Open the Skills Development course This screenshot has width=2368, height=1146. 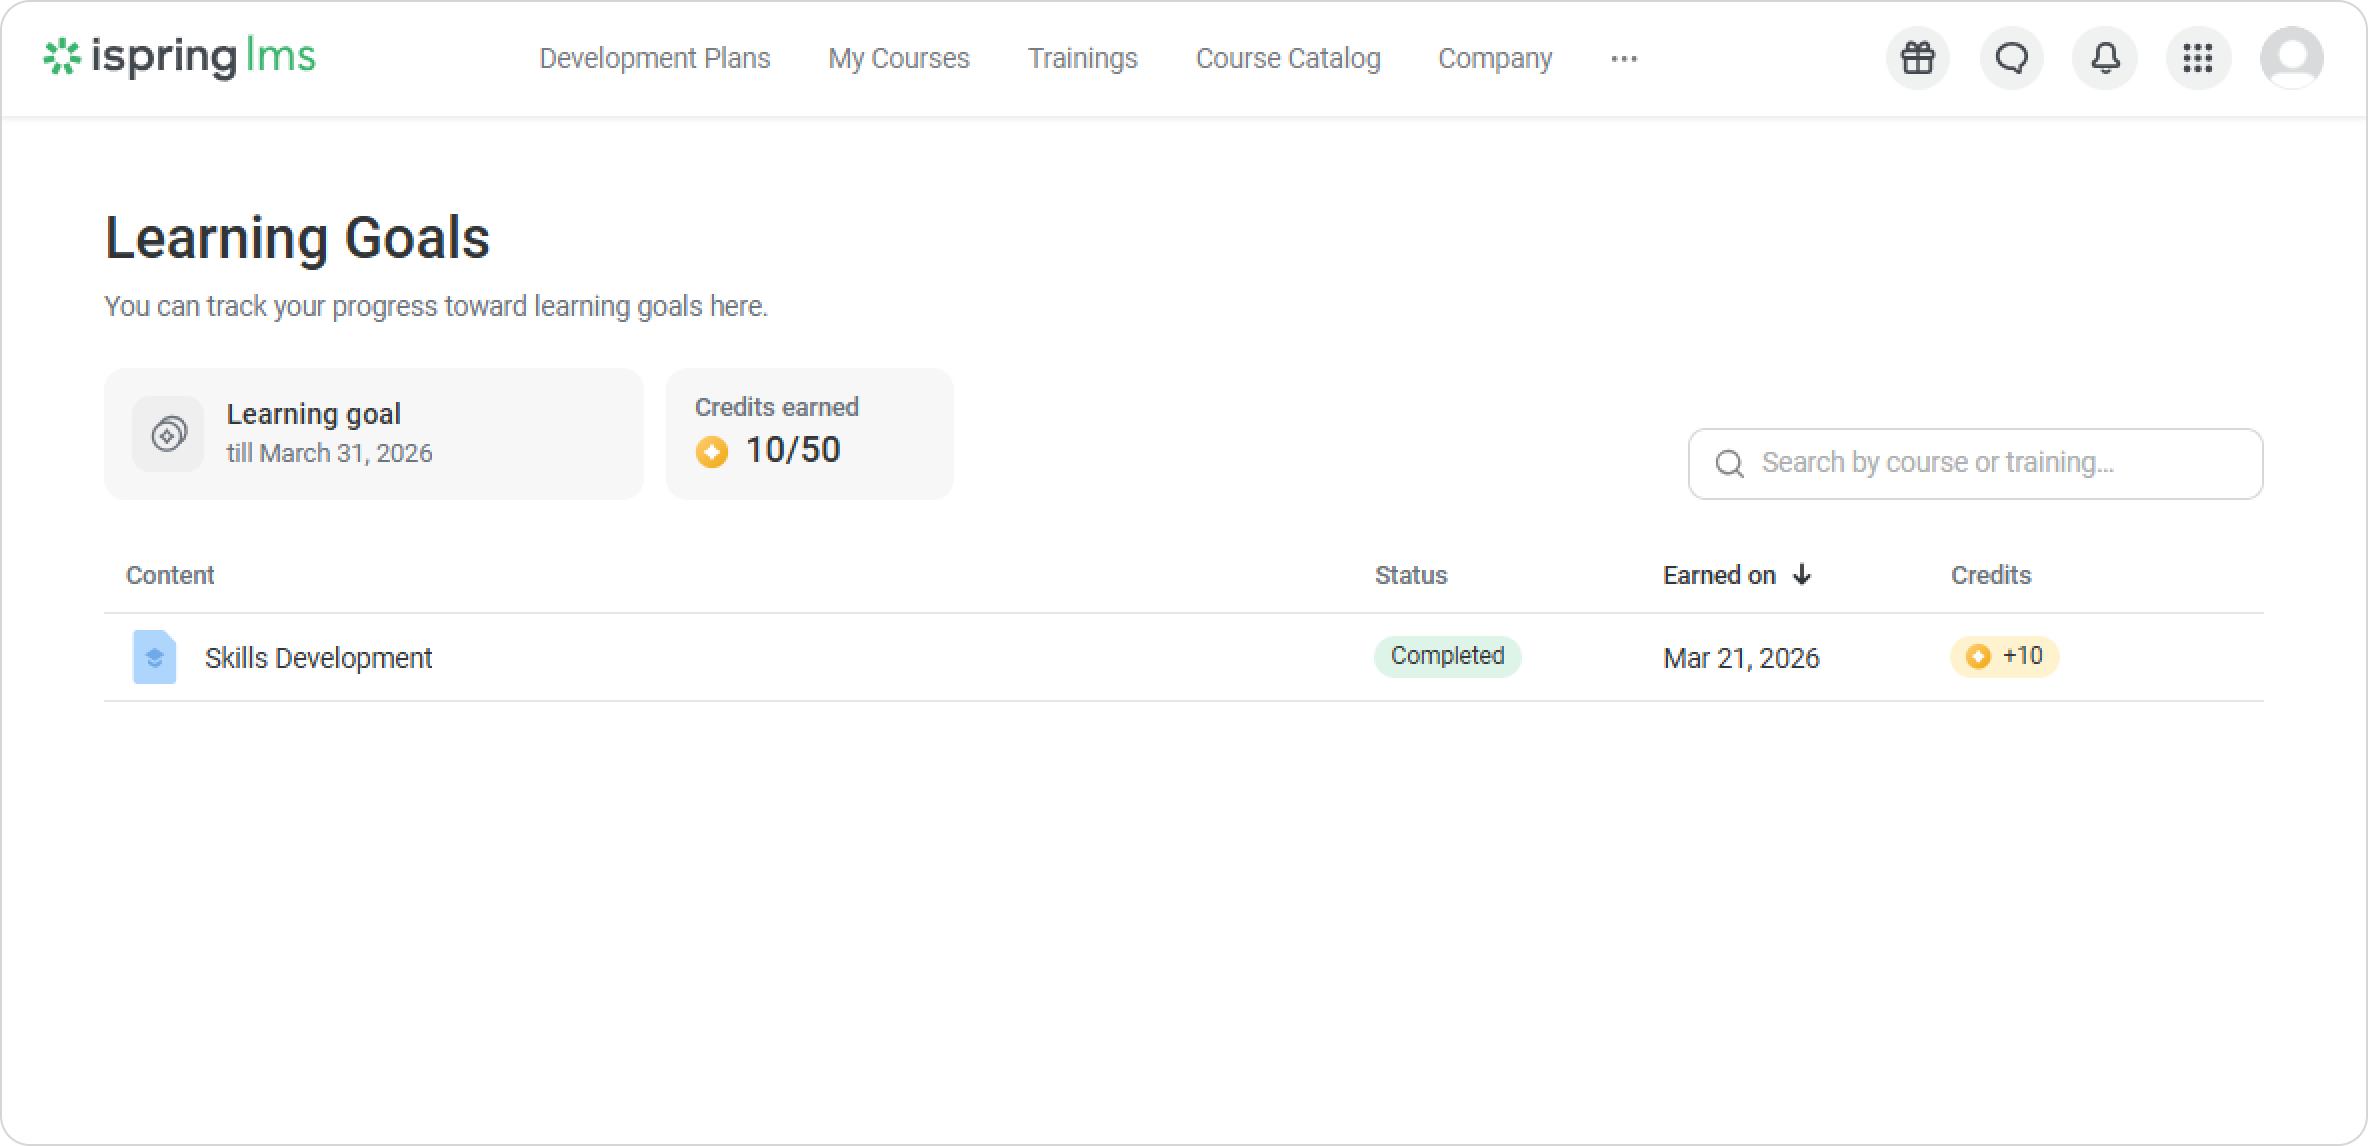pyautogui.click(x=318, y=658)
